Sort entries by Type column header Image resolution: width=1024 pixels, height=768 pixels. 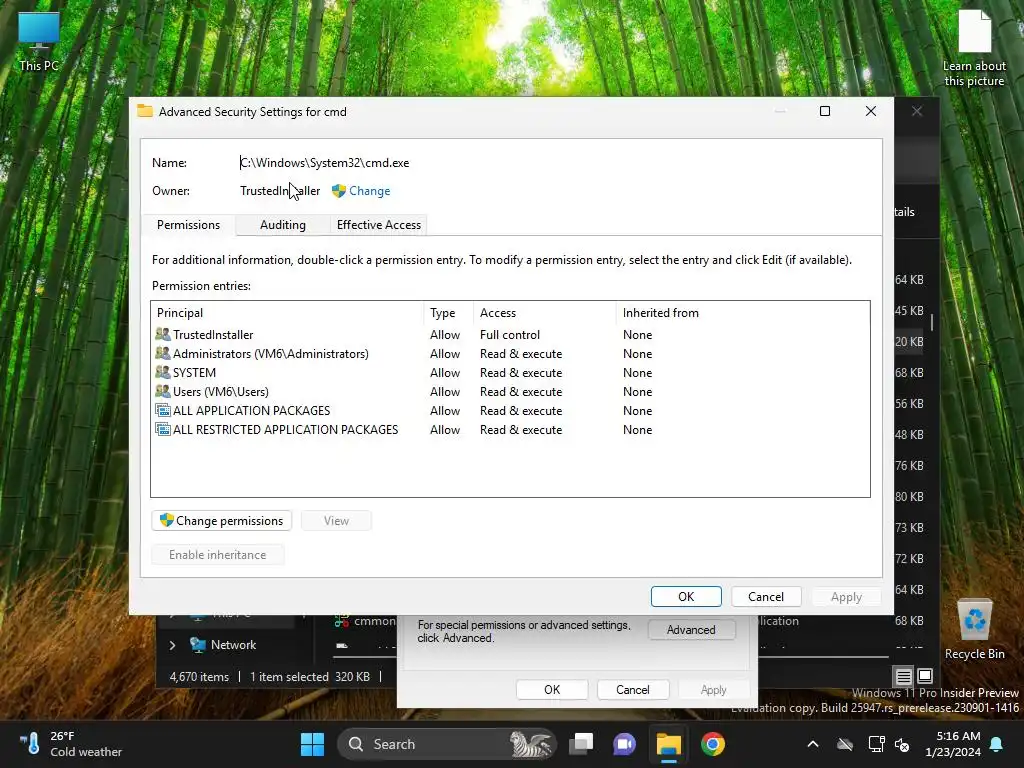(x=449, y=313)
